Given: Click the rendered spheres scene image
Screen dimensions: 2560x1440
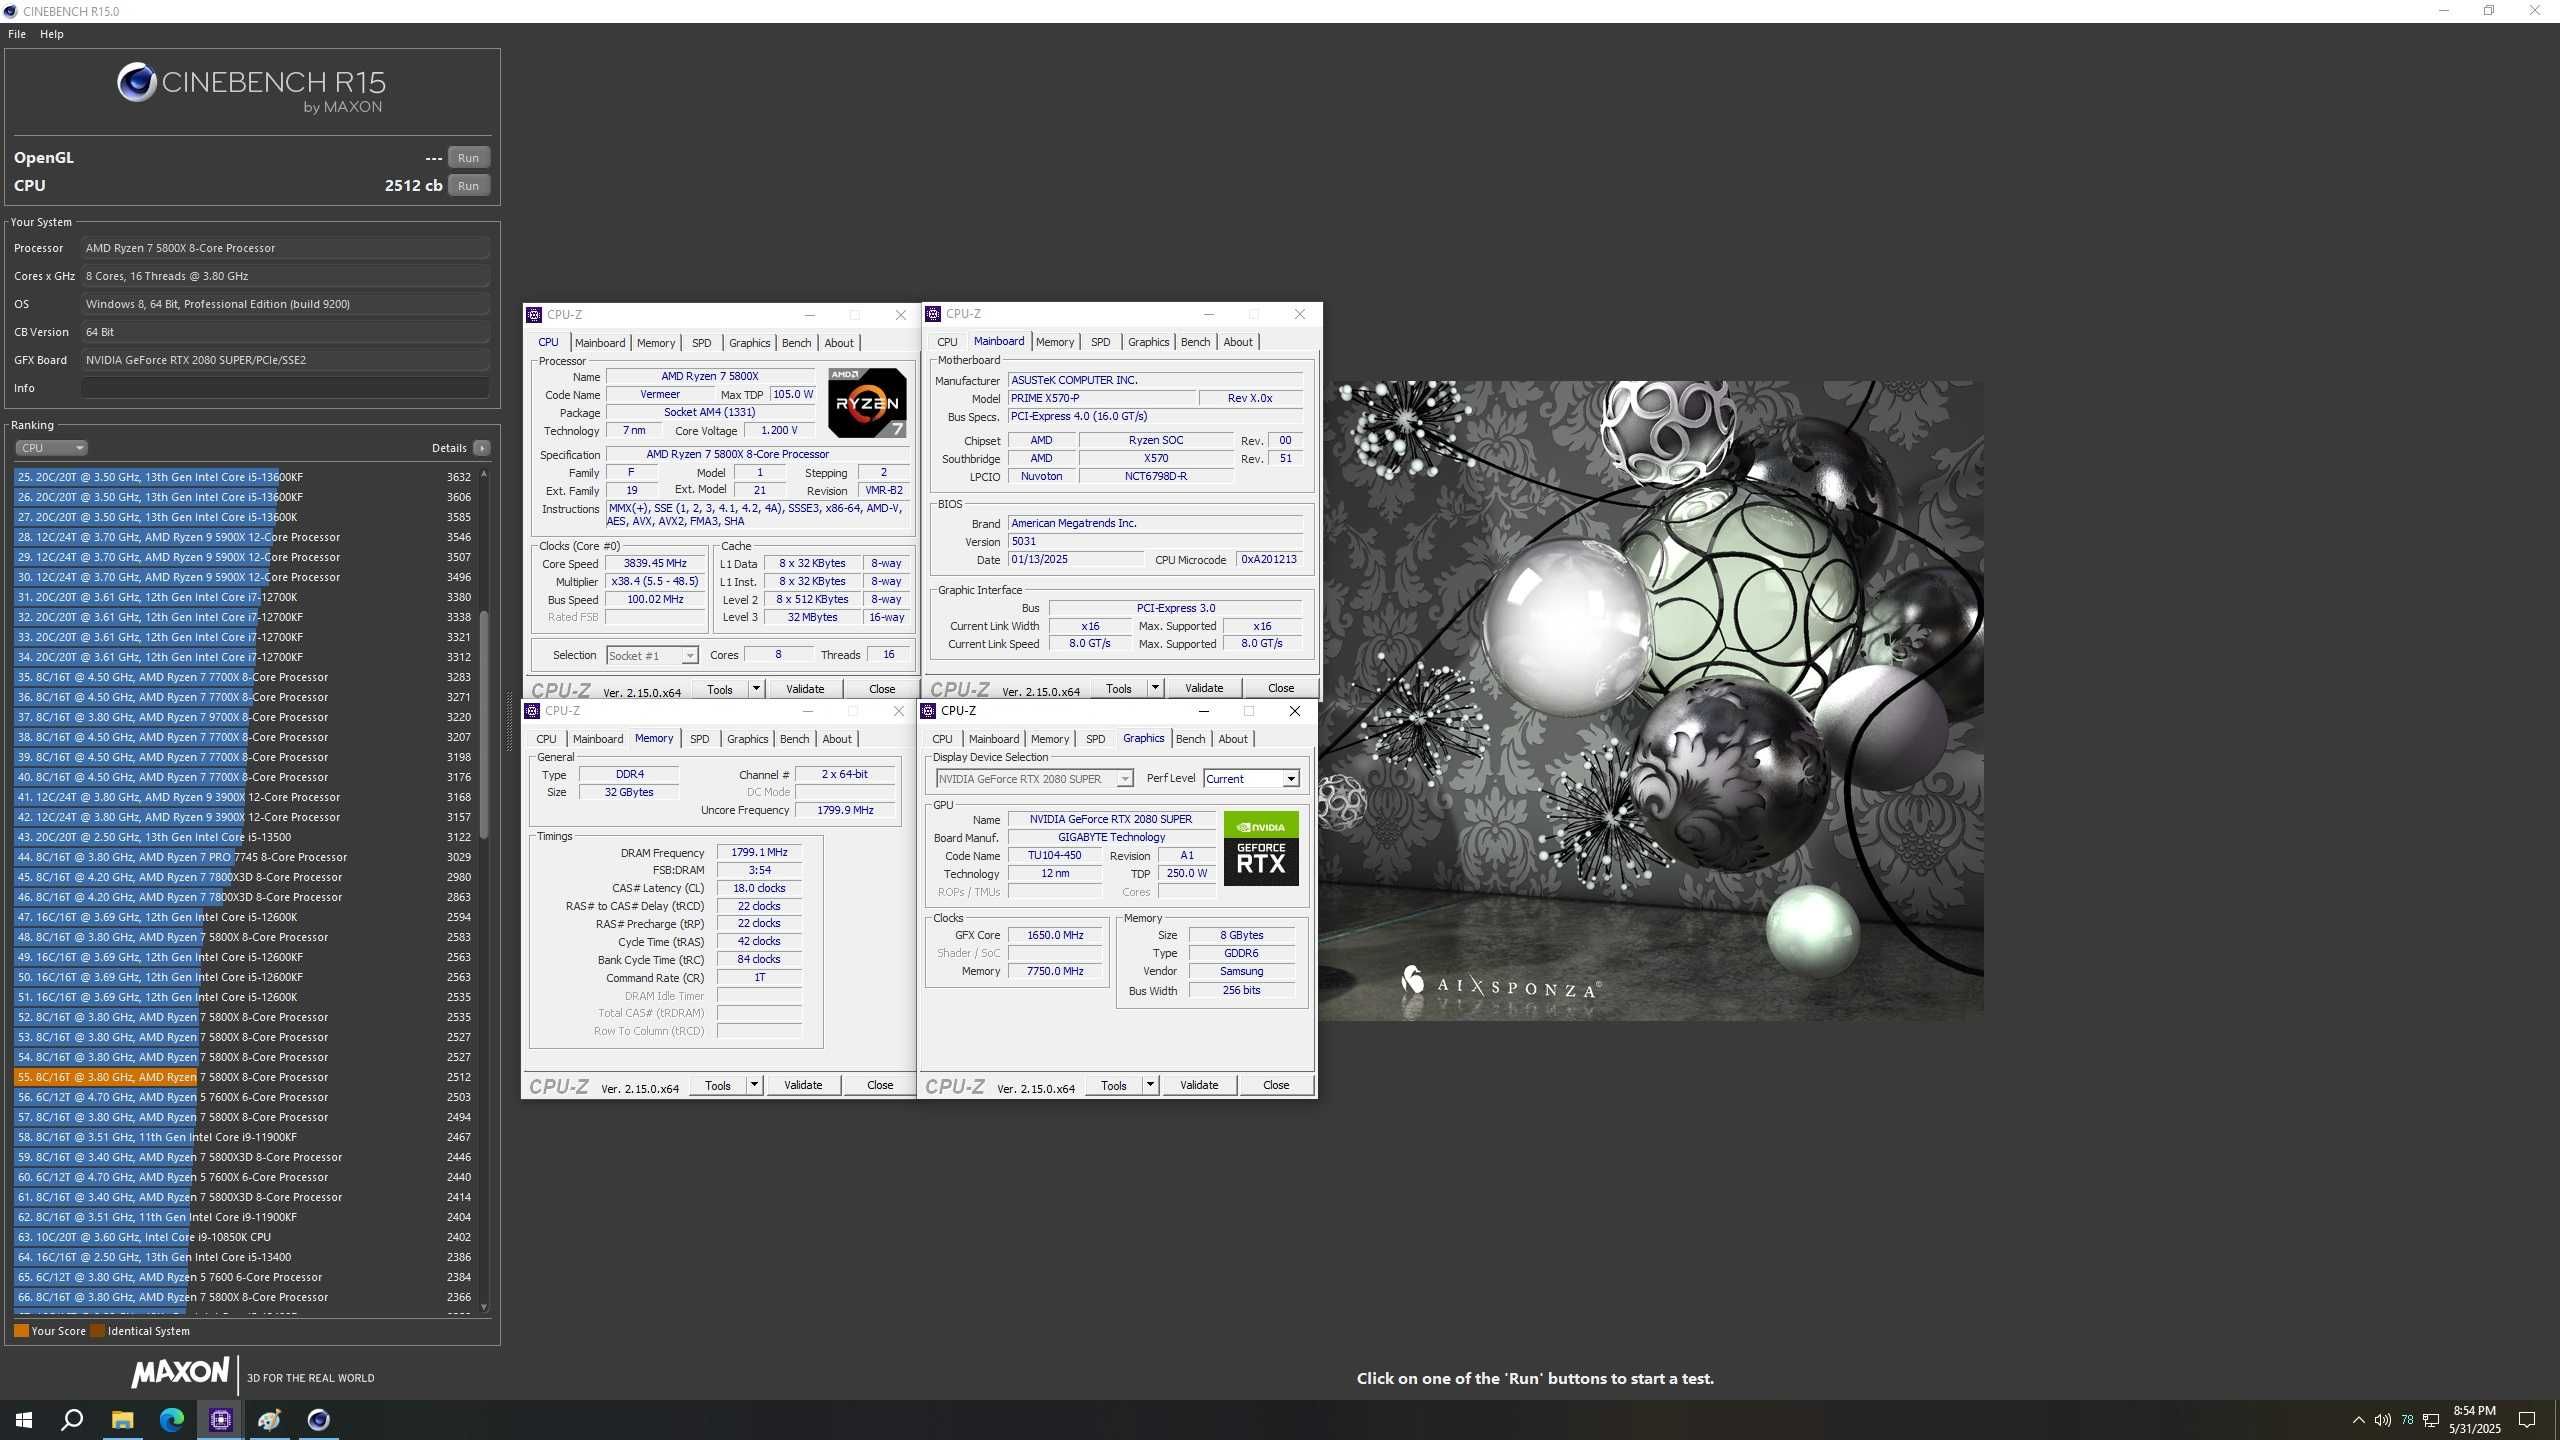Looking at the screenshot, I should [1651, 700].
